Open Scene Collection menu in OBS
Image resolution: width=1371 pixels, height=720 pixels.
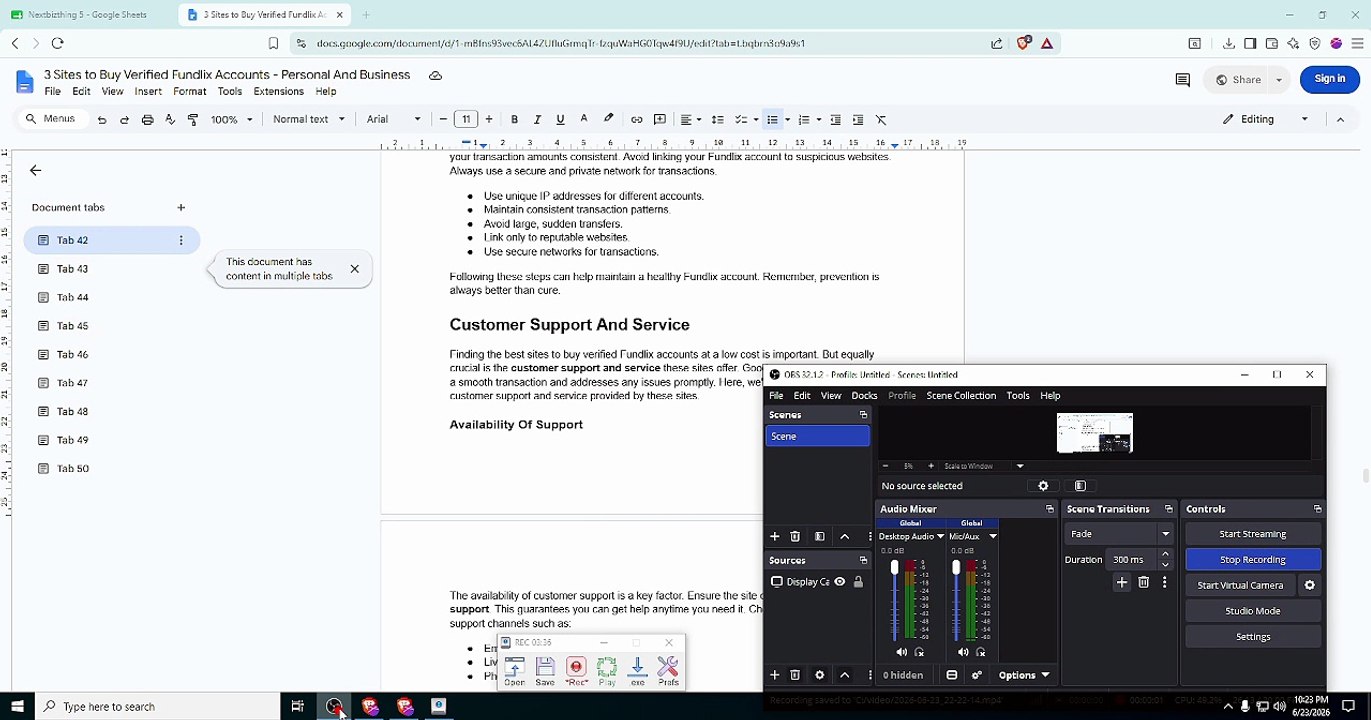[x=961, y=396]
